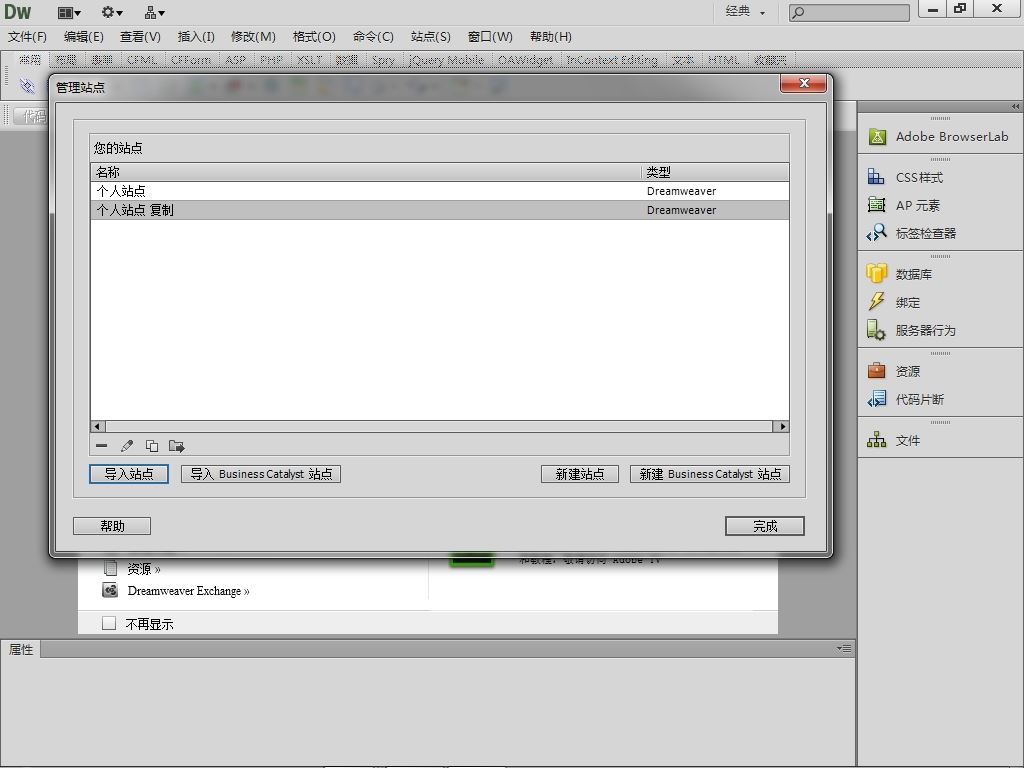Viewport: 1024px width, 768px height.
Task: Open 资源 » link on welcome screen
Action: (x=144, y=569)
